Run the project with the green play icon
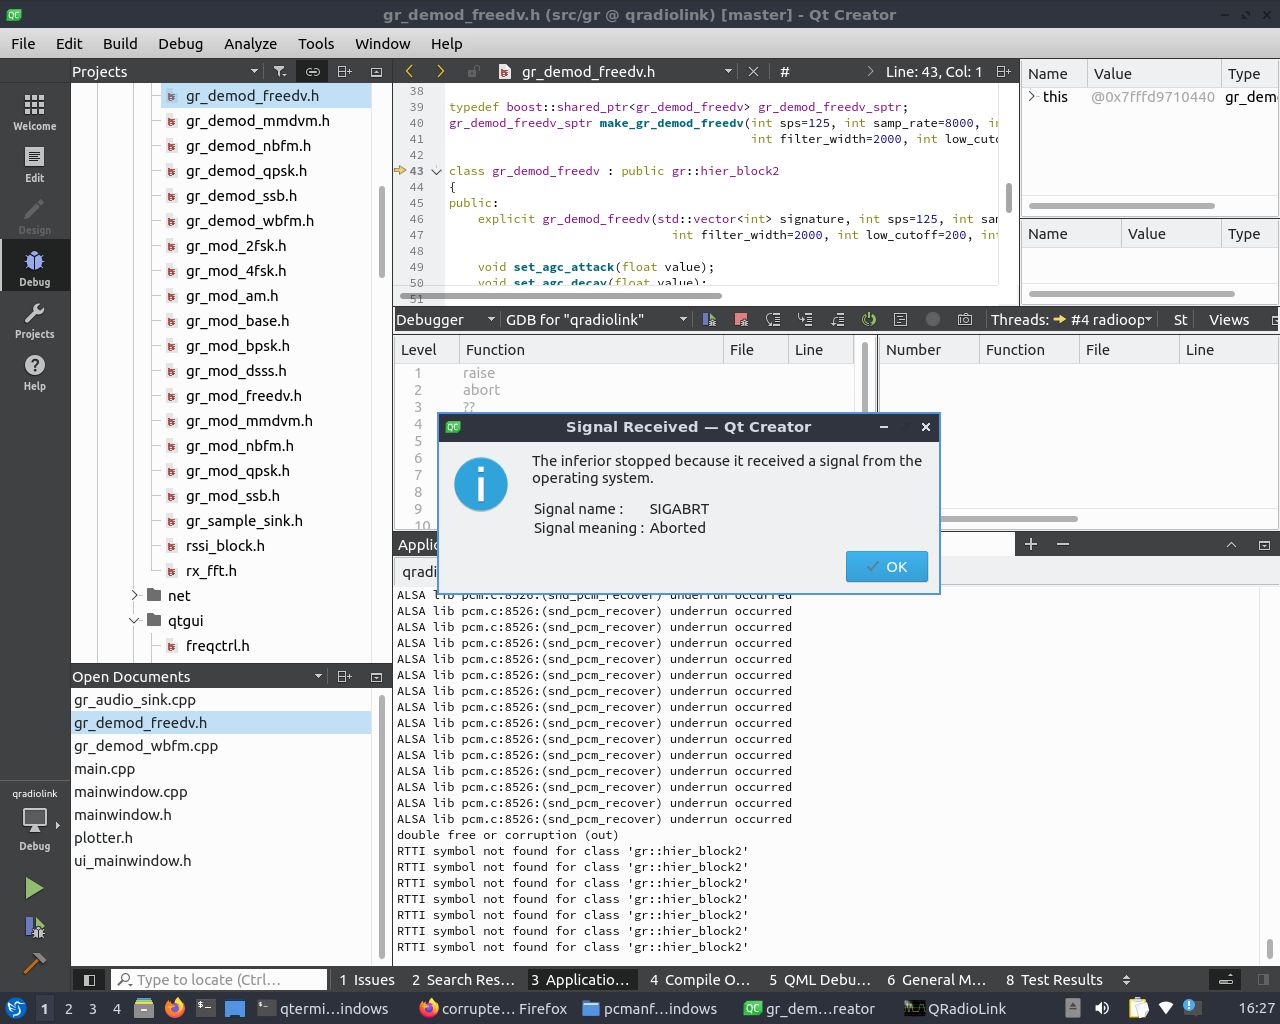Viewport: 1280px width, 1024px height. [33, 888]
